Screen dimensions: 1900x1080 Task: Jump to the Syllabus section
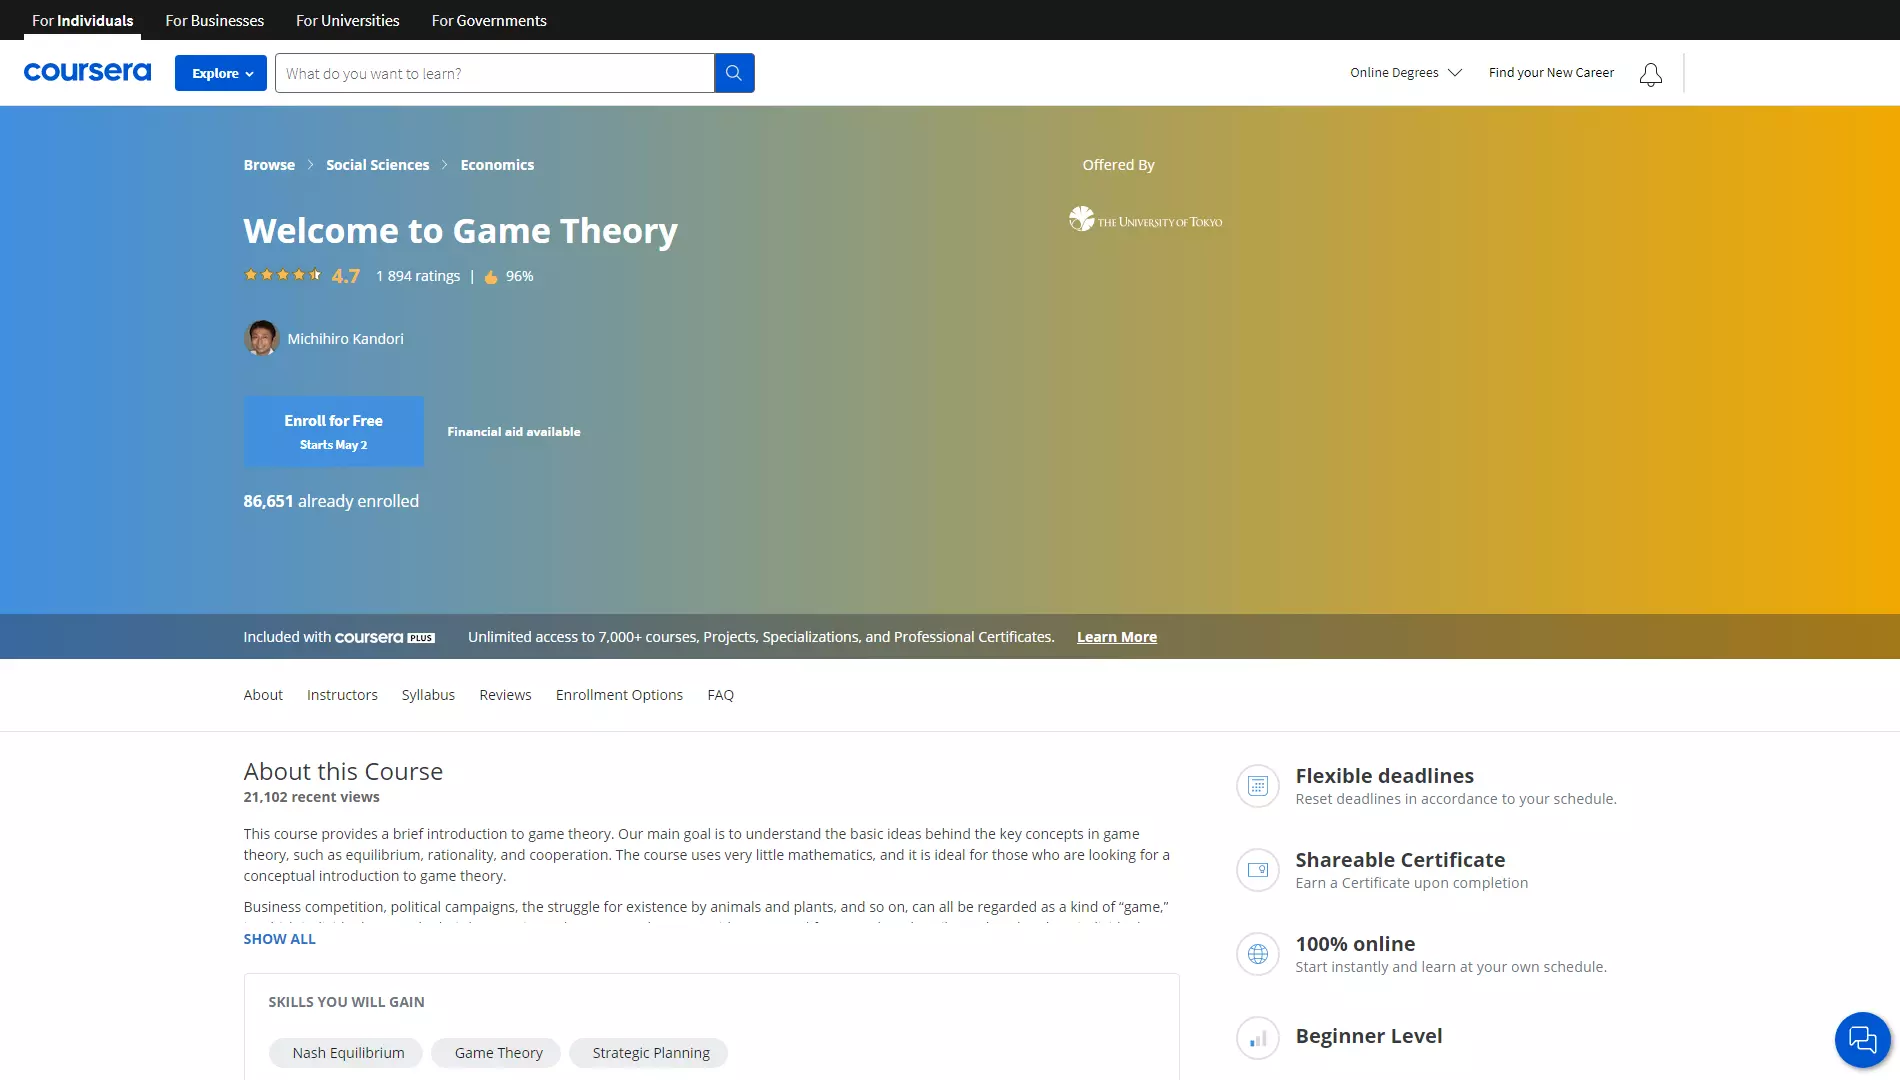428,695
